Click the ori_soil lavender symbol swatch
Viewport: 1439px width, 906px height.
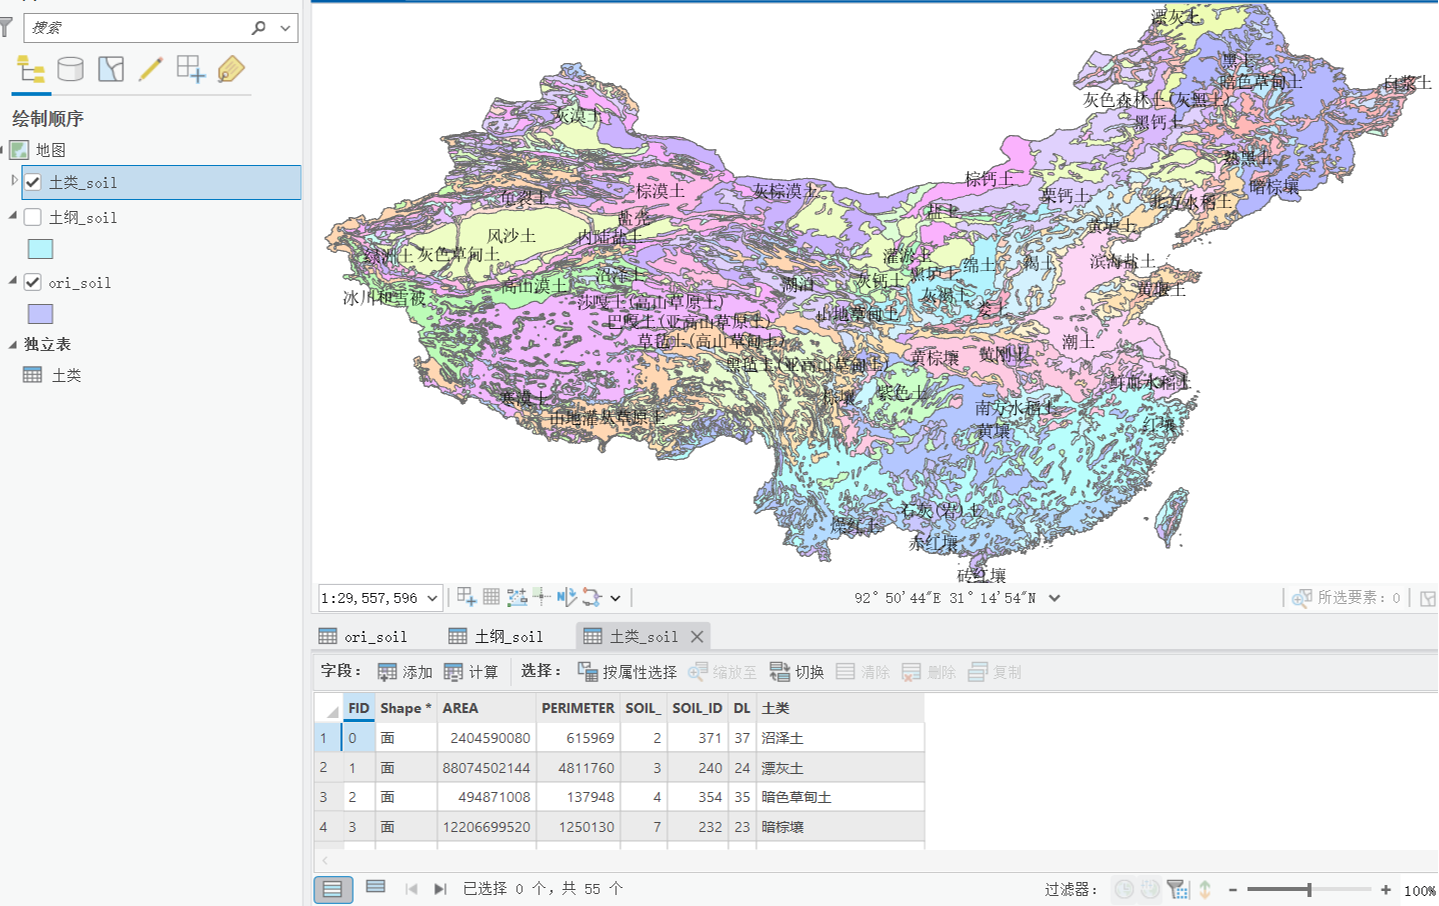coord(40,314)
